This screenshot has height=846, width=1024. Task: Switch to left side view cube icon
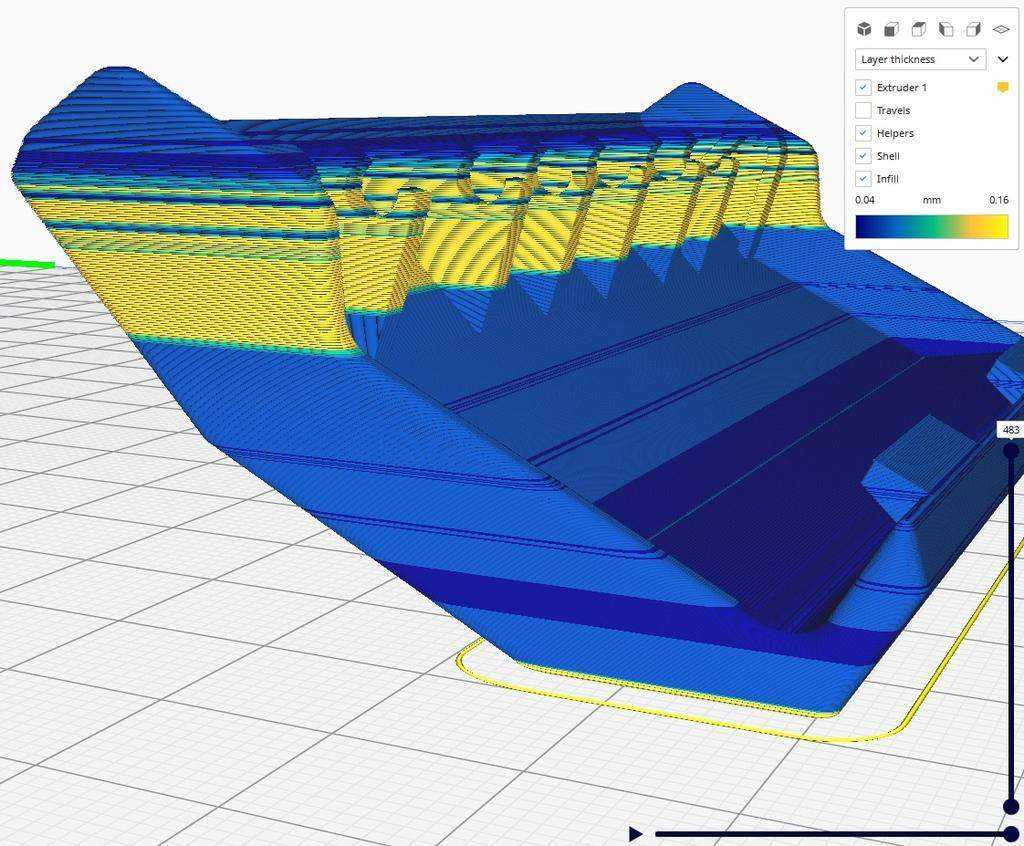(x=946, y=29)
